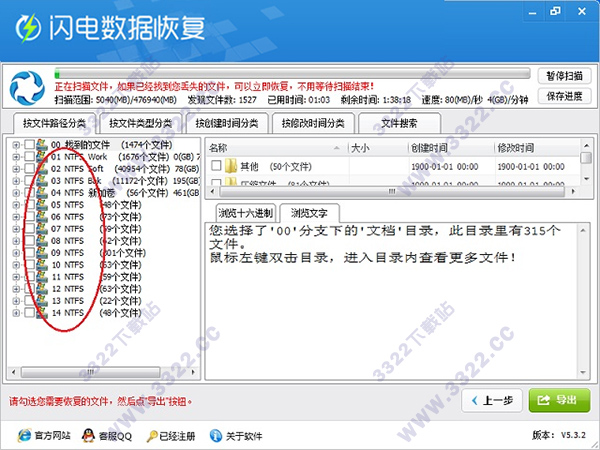The width and height of the screenshot is (600, 450).
Task: Click the drive icon of 13 NTFS
Action: pyautogui.click(x=42, y=301)
